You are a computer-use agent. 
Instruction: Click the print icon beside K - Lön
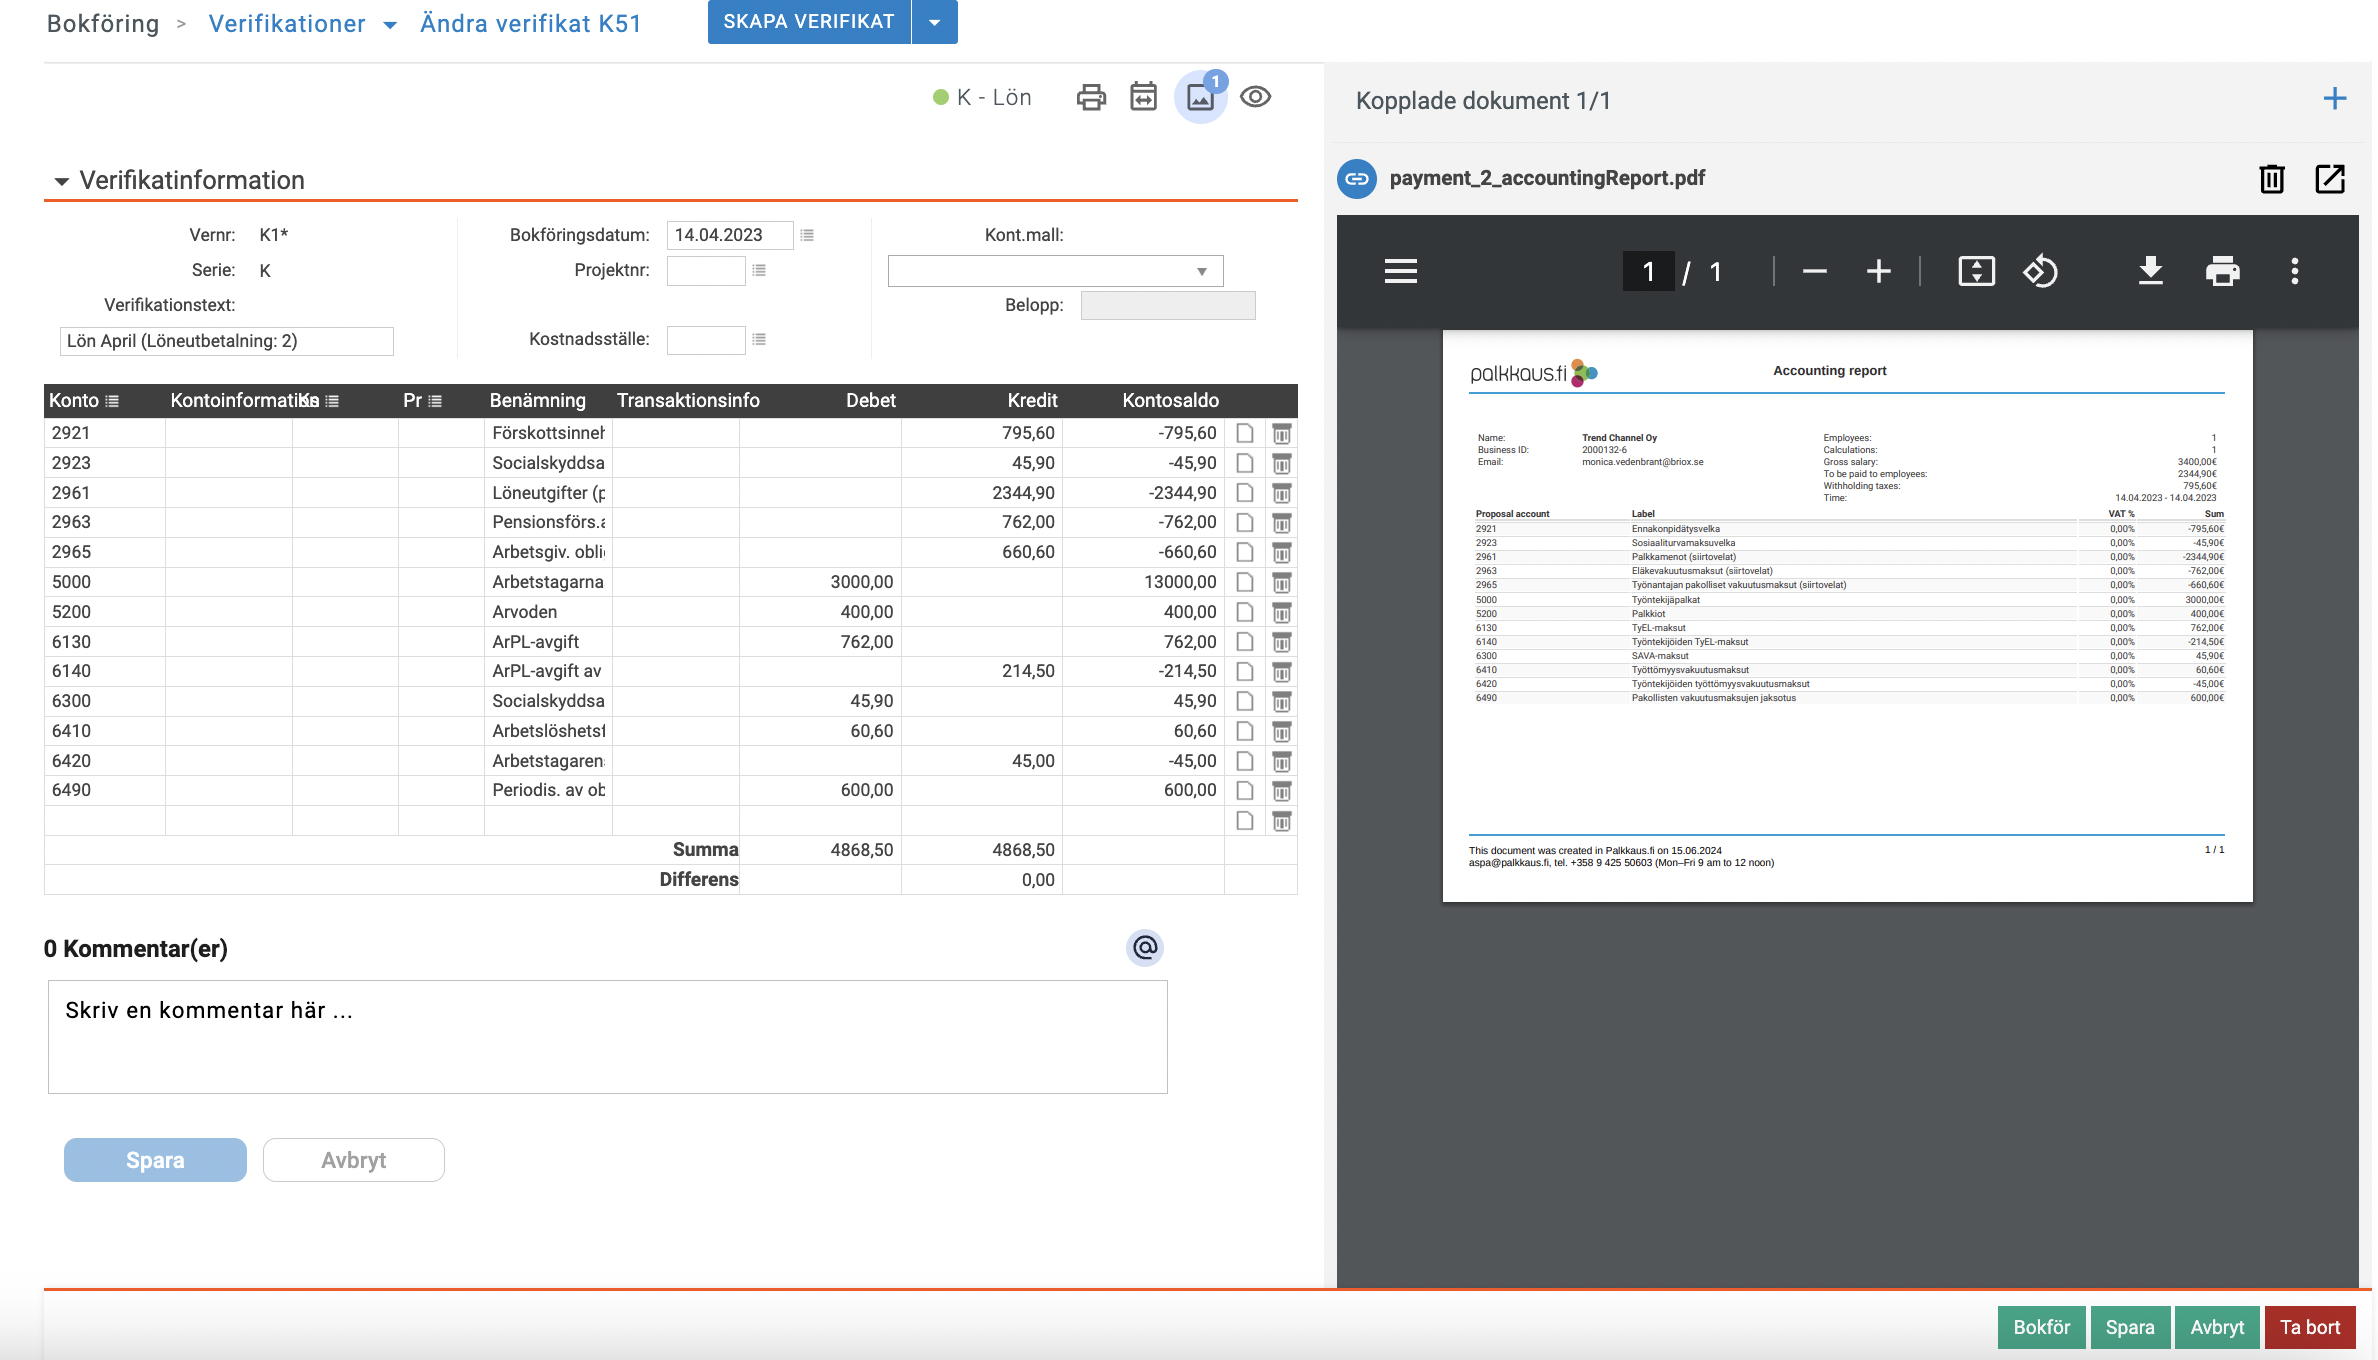click(x=1091, y=97)
